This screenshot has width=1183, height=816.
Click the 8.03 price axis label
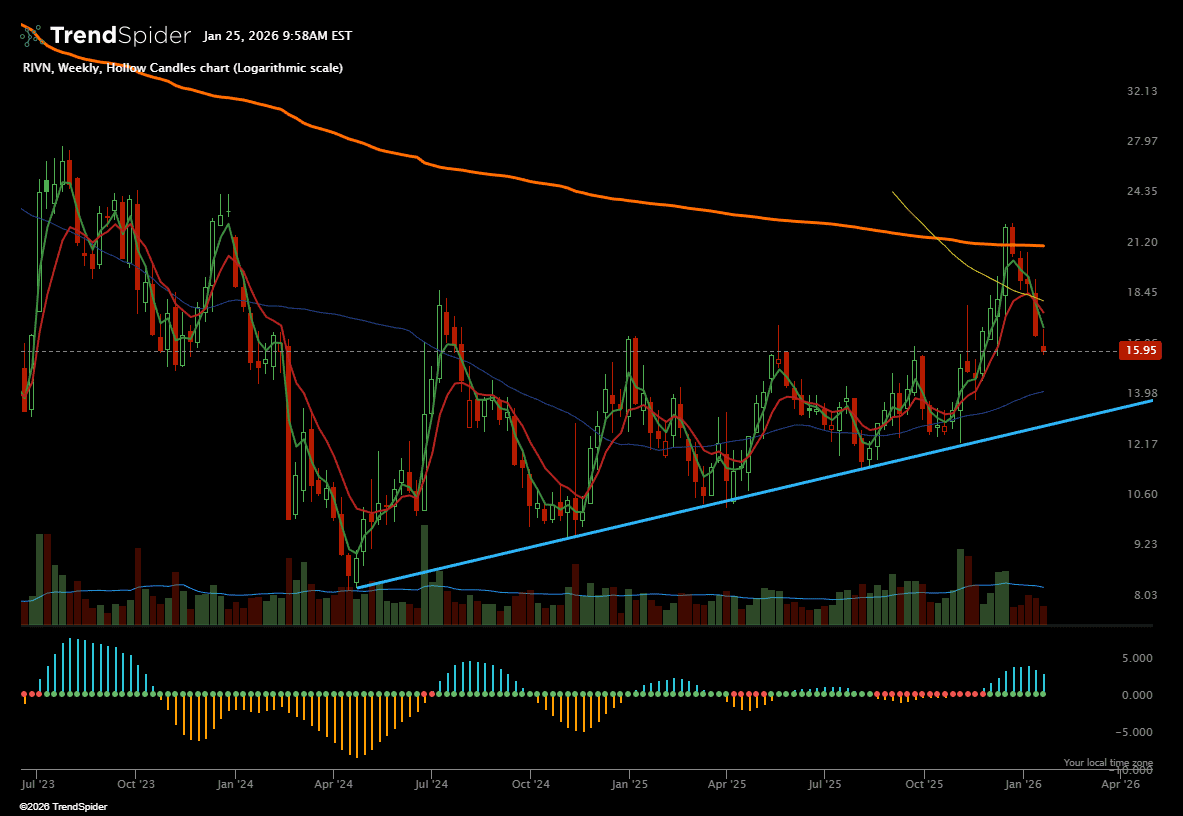click(1141, 595)
